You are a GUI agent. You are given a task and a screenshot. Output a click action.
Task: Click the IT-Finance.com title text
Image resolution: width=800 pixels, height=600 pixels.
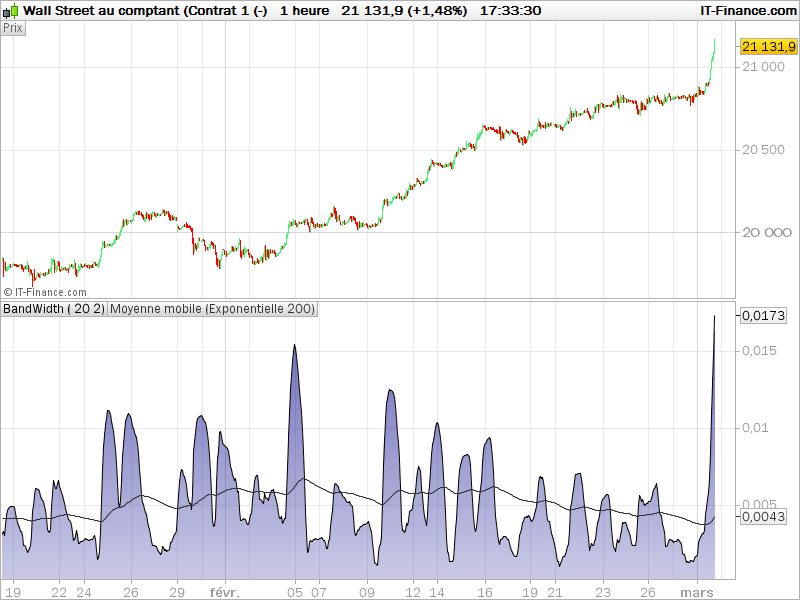click(x=747, y=10)
